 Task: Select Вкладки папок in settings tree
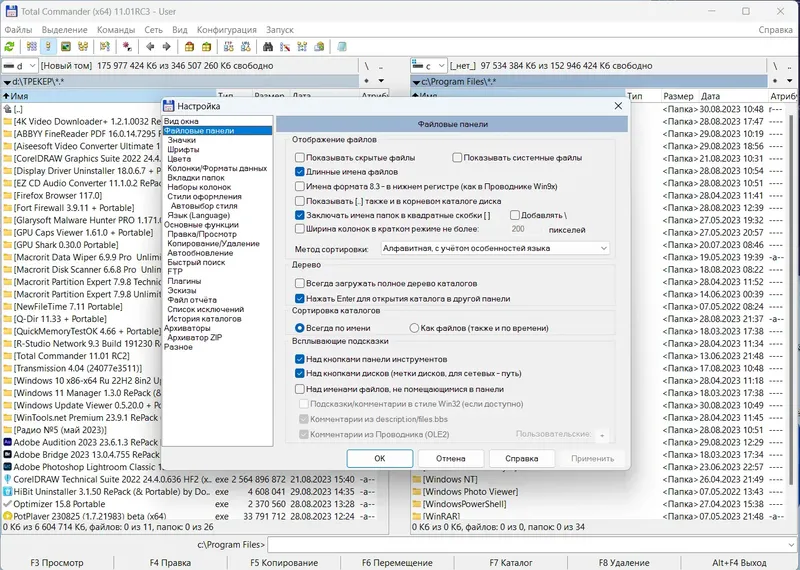tap(196, 178)
